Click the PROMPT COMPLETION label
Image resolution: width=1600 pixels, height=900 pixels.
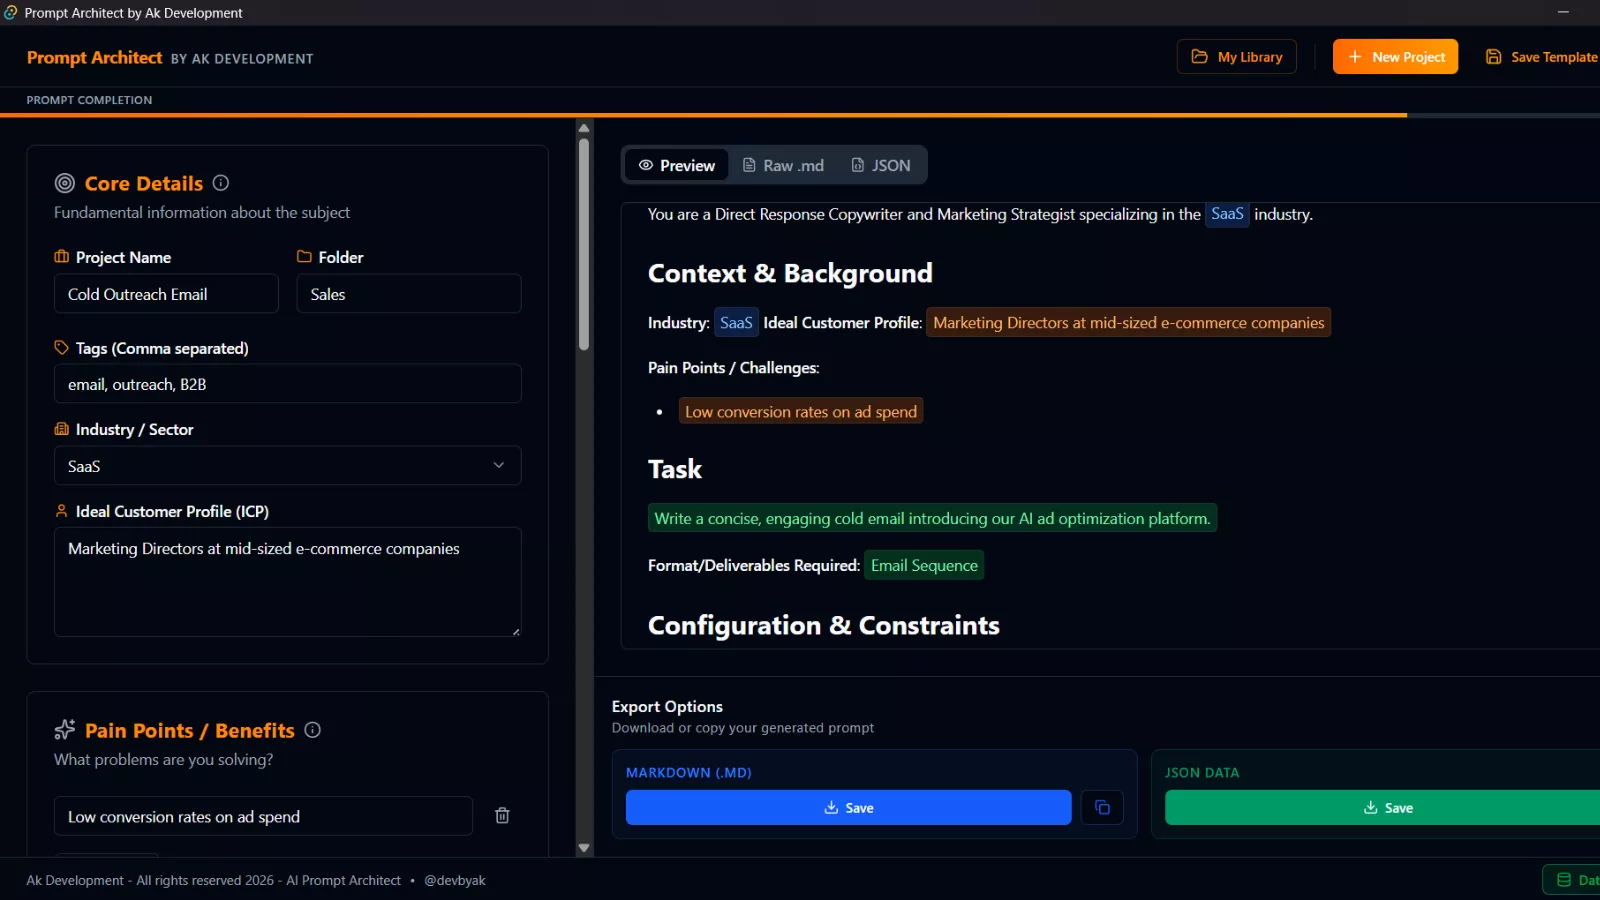pyautogui.click(x=89, y=100)
